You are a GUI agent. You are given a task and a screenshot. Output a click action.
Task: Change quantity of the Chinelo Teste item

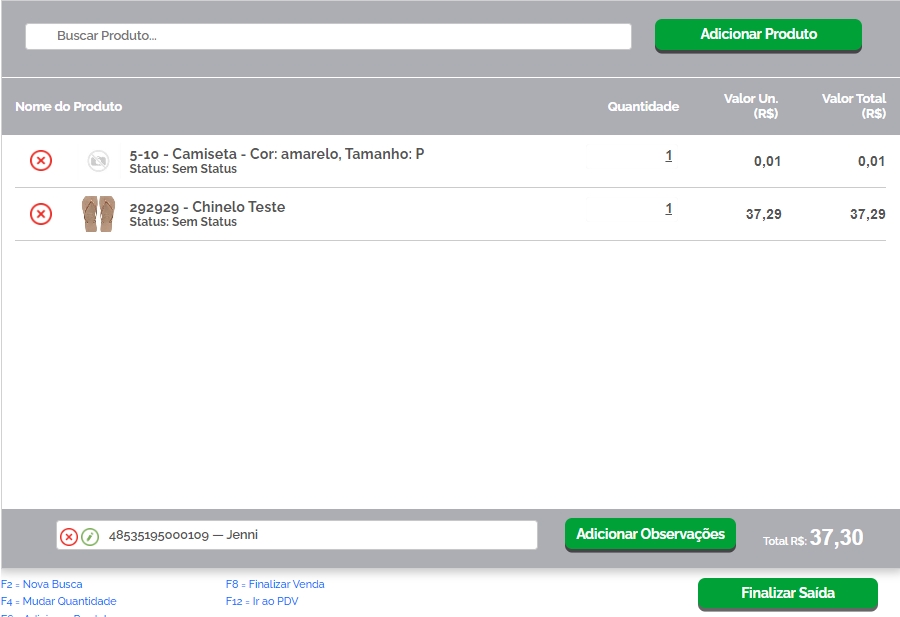668,209
